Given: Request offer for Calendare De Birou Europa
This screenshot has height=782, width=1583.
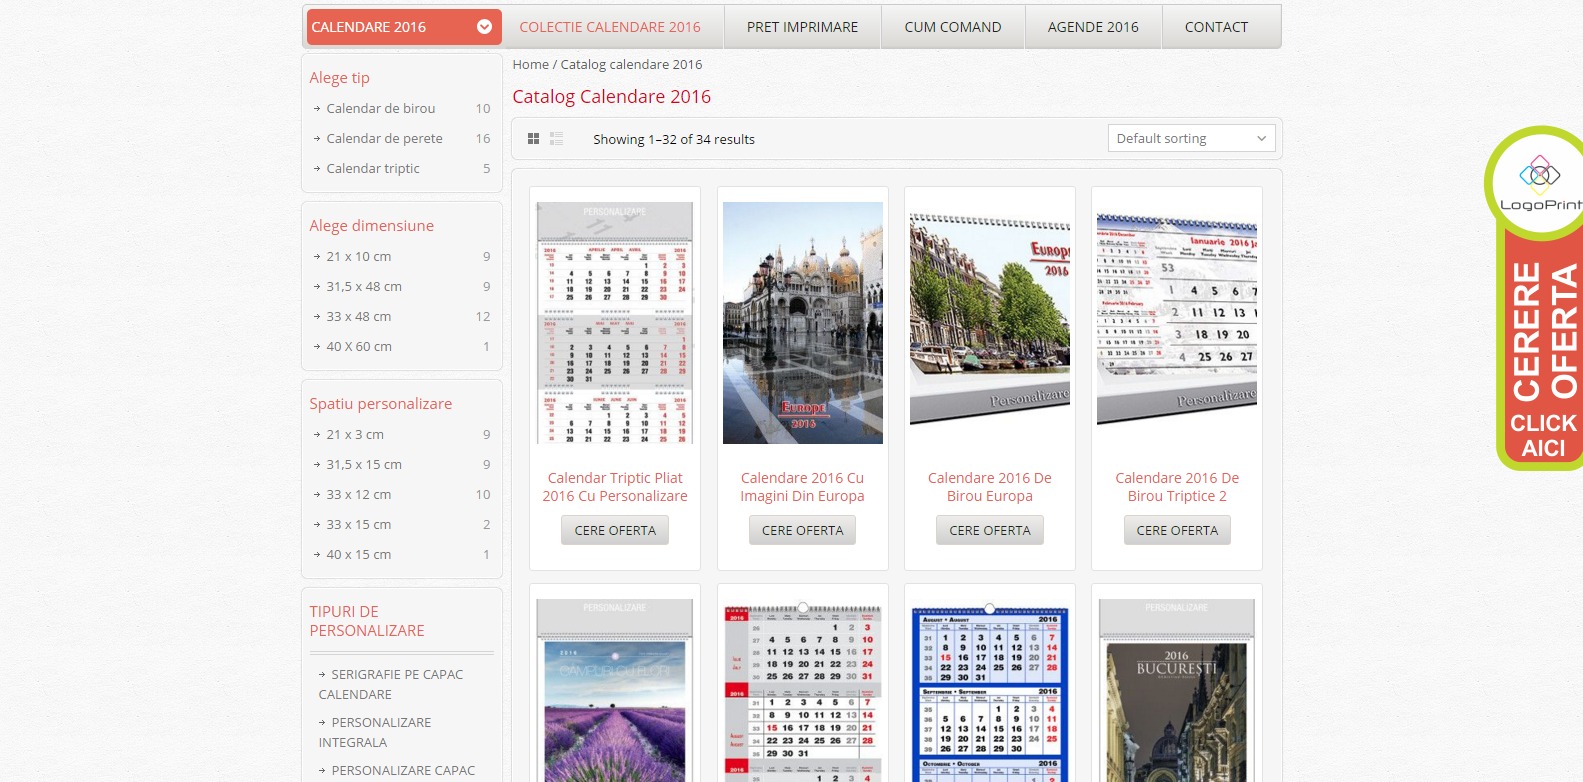Looking at the screenshot, I should pyautogui.click(x=989, y=530).
